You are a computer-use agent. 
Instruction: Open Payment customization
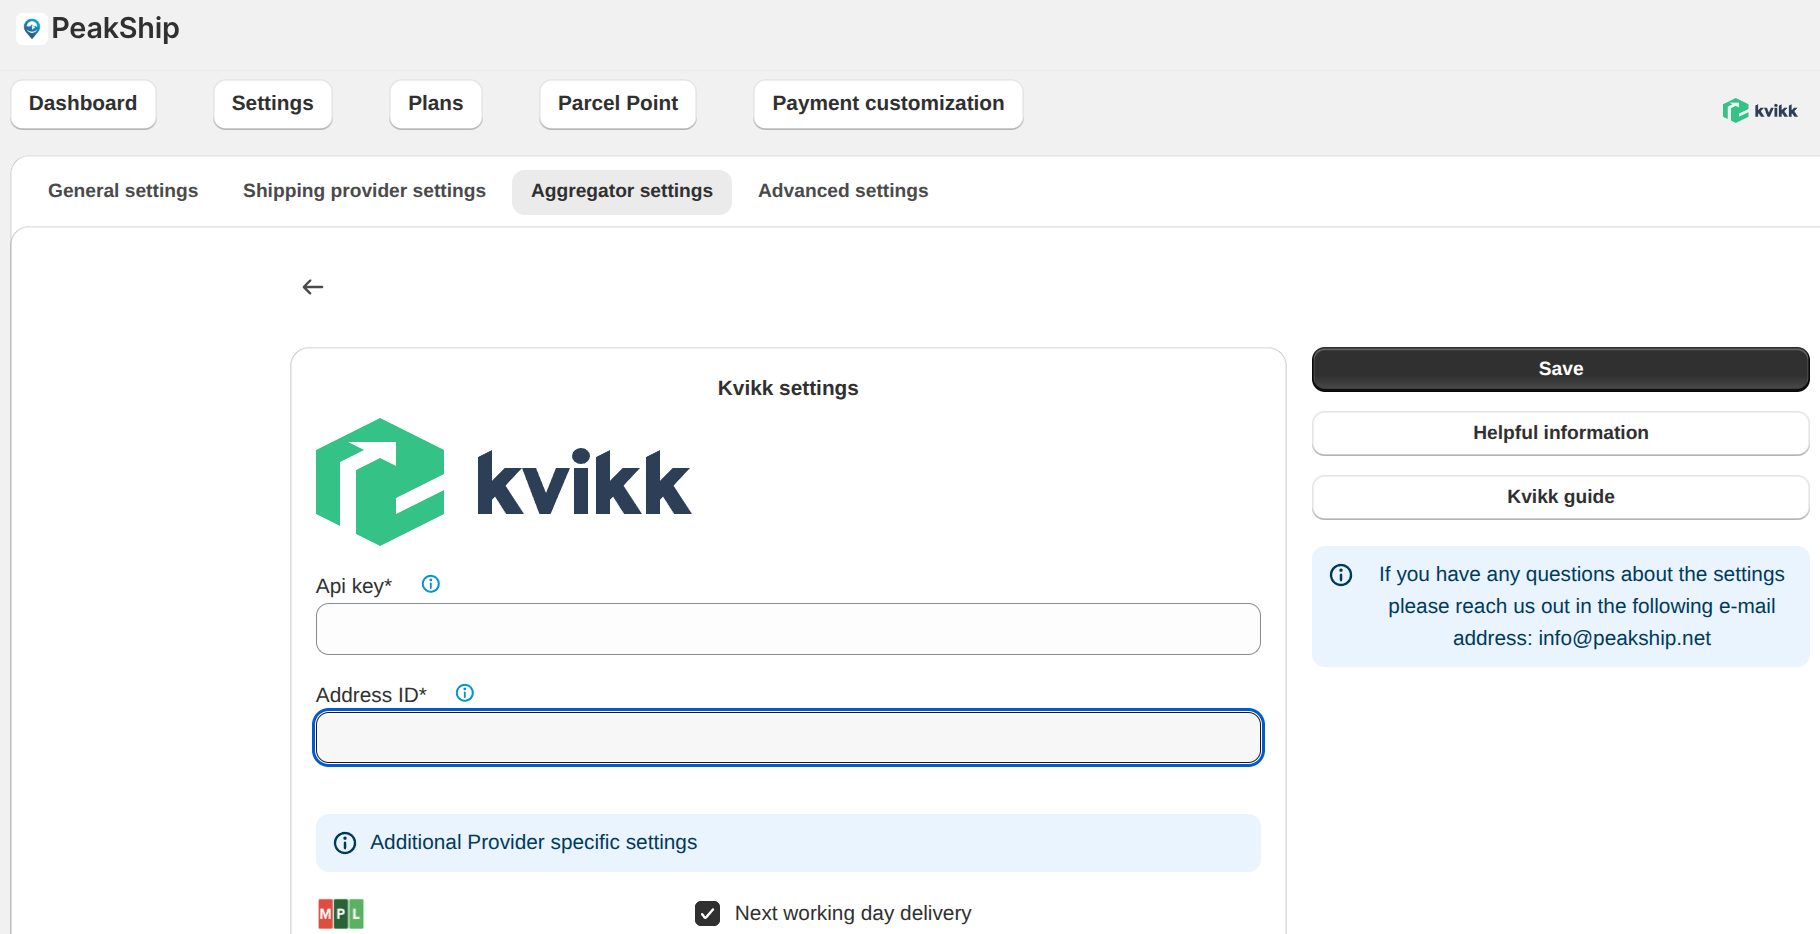(x=887, y=103)
